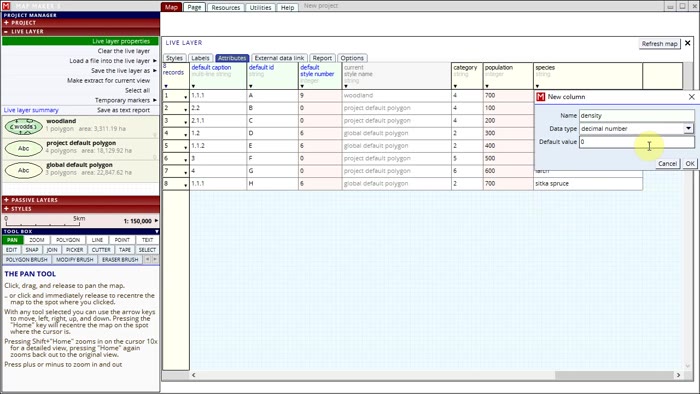Close the Live Layer panel with X
The image size is (700, 394).
tap(688, 43)
